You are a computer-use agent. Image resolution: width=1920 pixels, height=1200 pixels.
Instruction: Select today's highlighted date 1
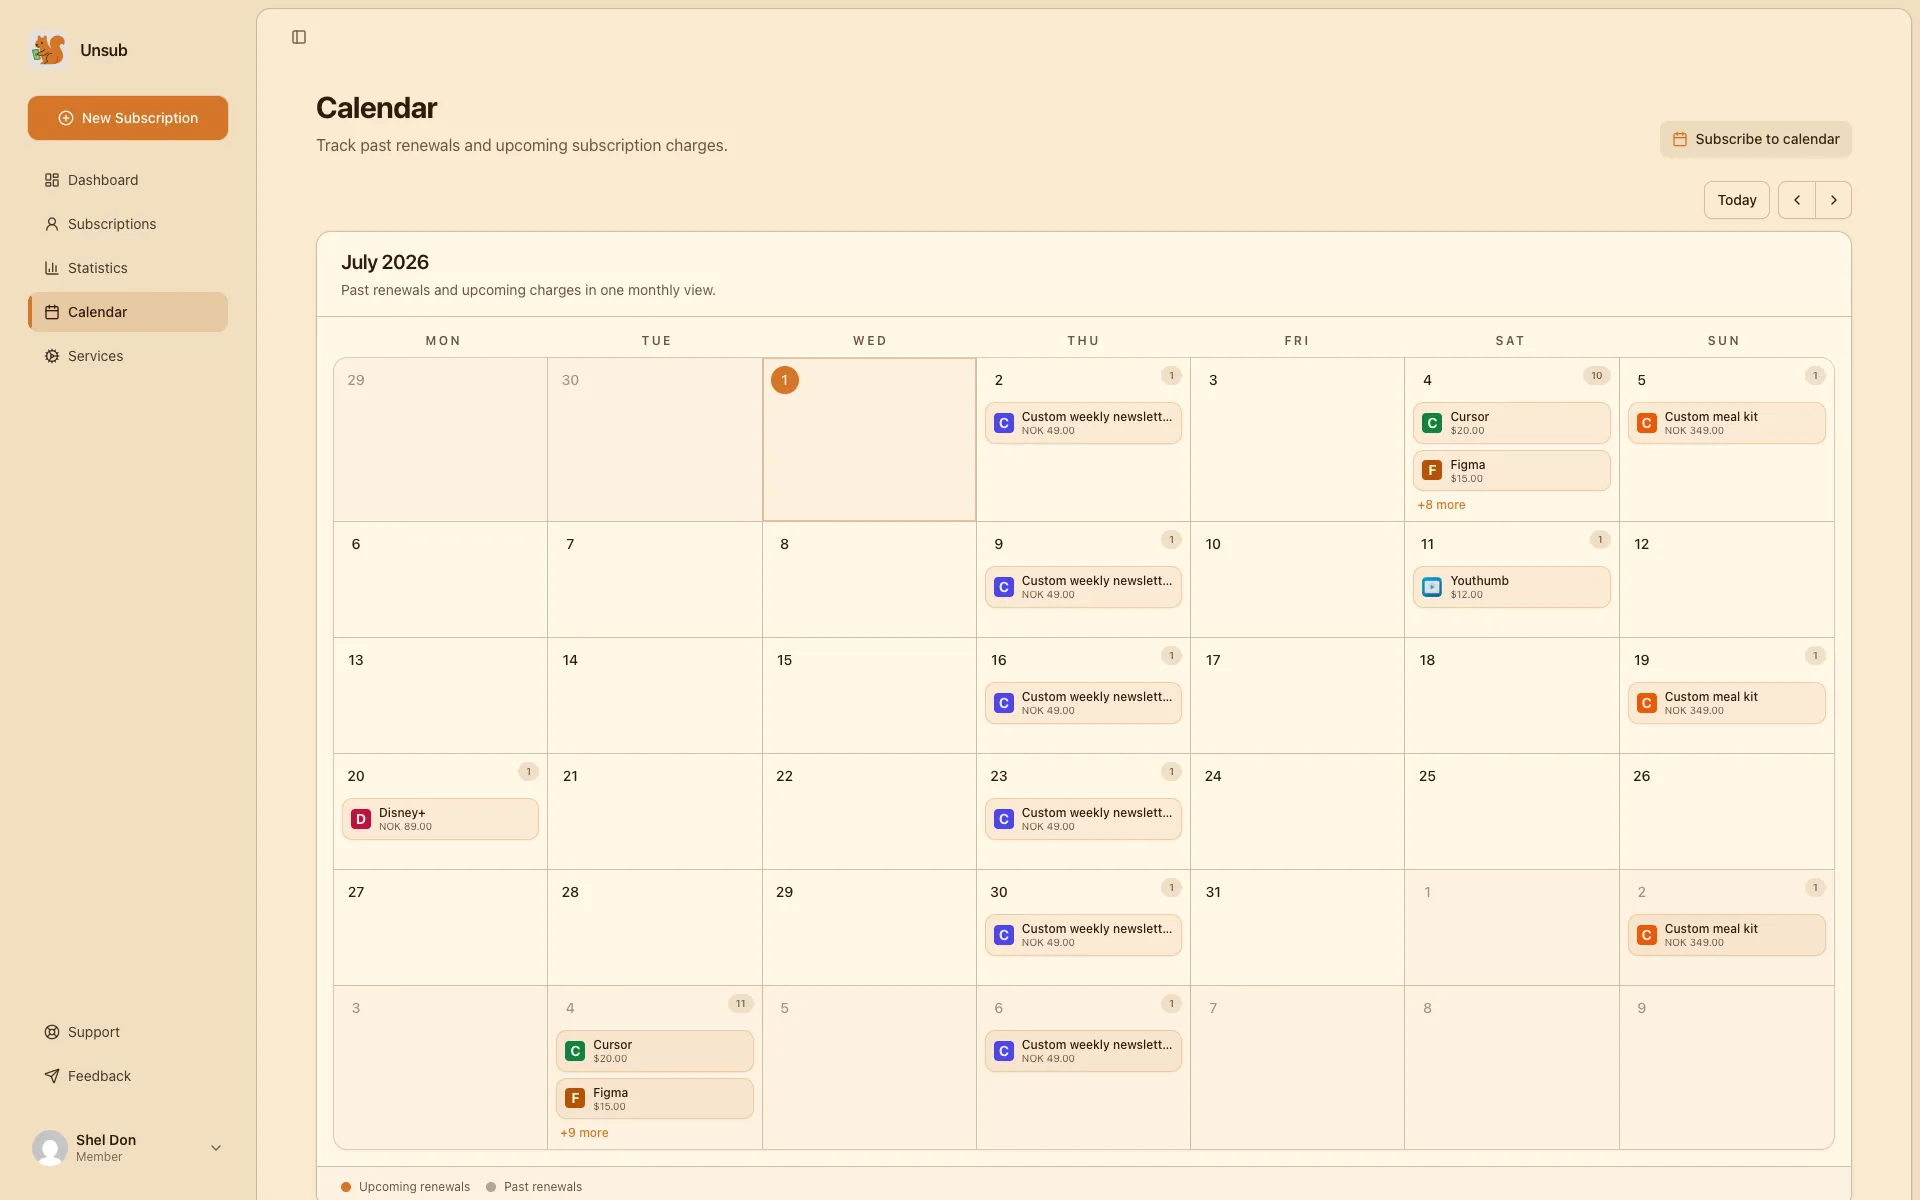[785, 380]
